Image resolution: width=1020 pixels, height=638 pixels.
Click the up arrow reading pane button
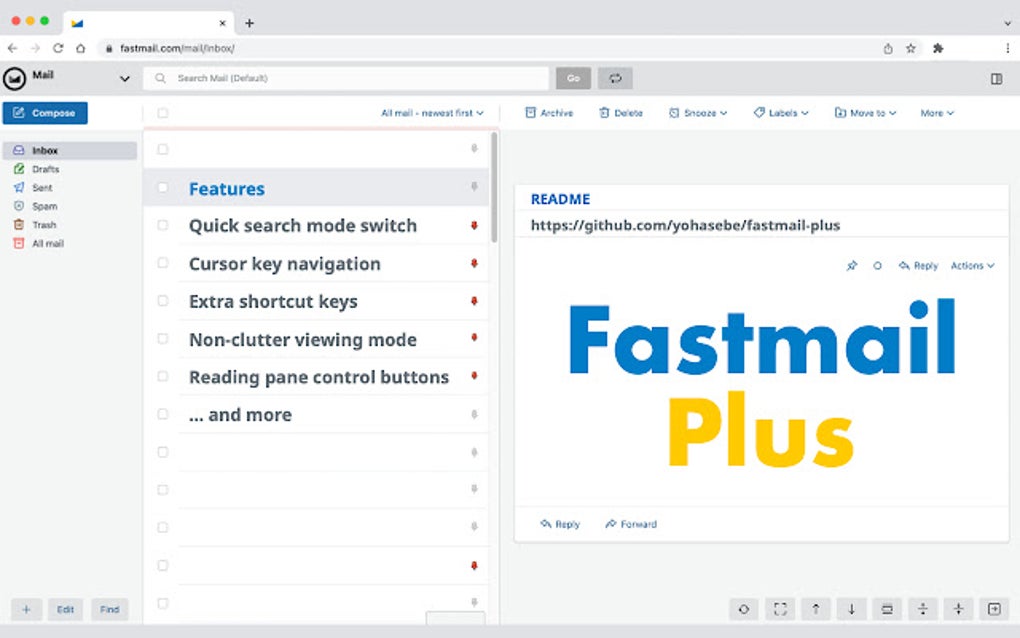[816, 609]
